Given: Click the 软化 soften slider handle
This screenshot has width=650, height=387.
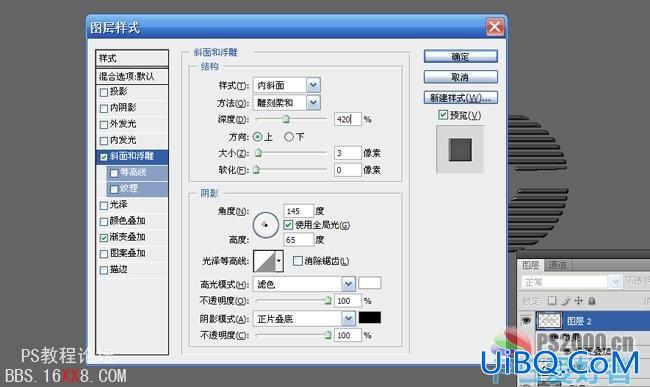Looking at the screenshot, I should coord(256,169).
